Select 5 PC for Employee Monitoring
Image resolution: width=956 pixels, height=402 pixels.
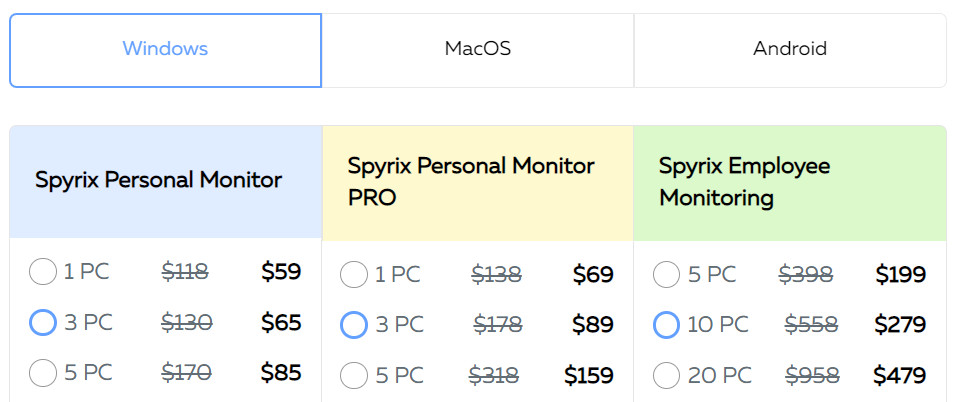coord(666,275)
